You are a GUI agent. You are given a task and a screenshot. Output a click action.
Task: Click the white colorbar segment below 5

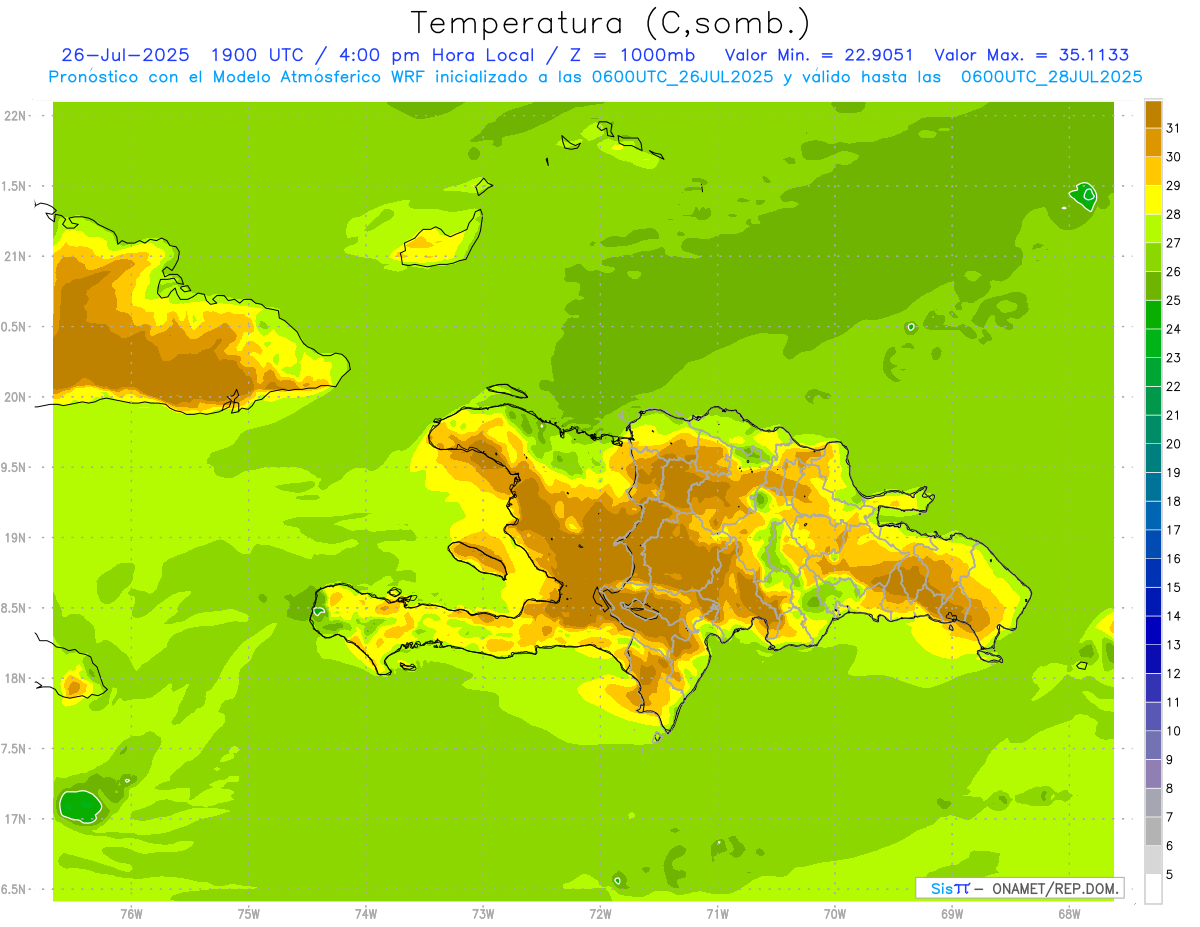pyautogui.click(x=1153, y=888)
